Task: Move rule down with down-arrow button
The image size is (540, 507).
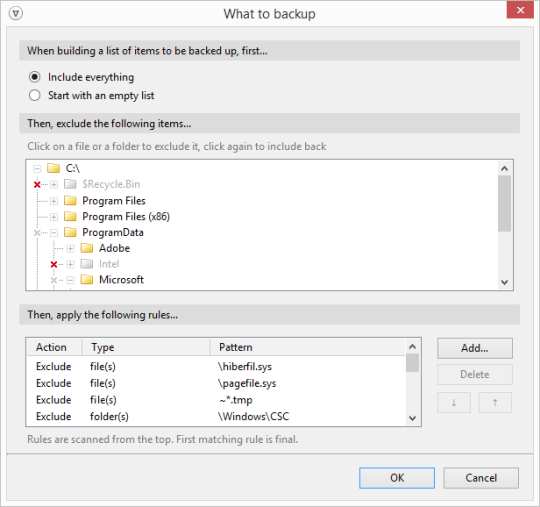Action: (x=454, y=402)
